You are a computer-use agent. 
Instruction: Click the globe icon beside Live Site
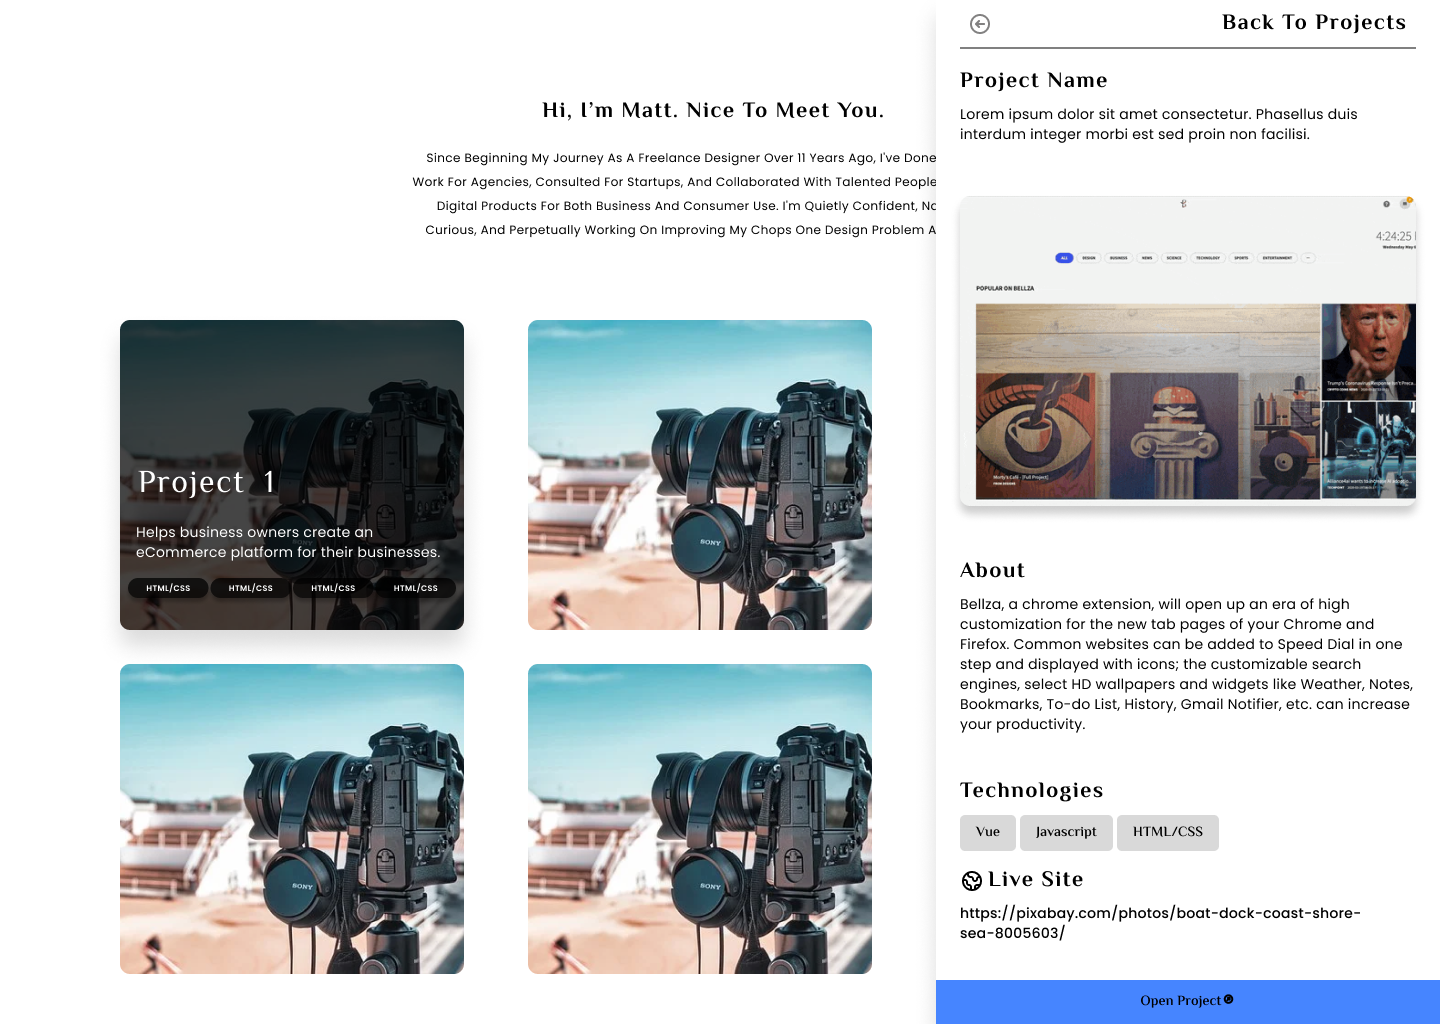(972, 881)
